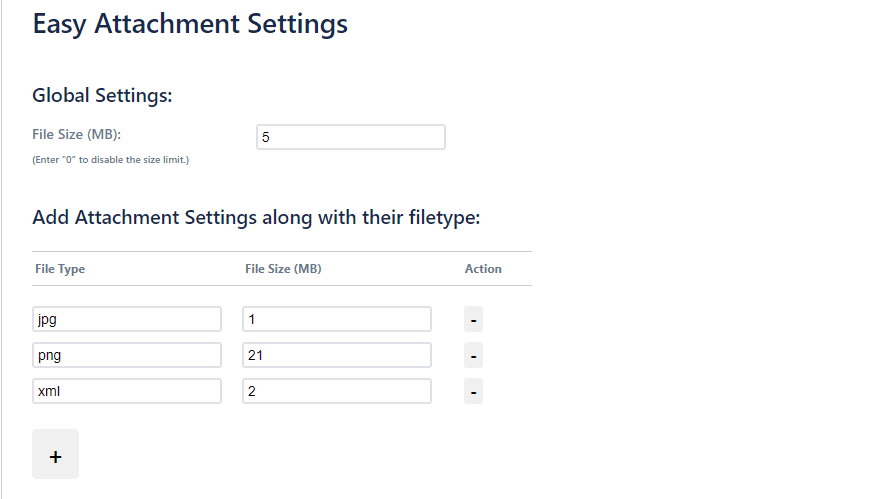Viewport: 889px width, 499px height.
Task: Click the plus button to add a row
Action: (x=55, y=455)
